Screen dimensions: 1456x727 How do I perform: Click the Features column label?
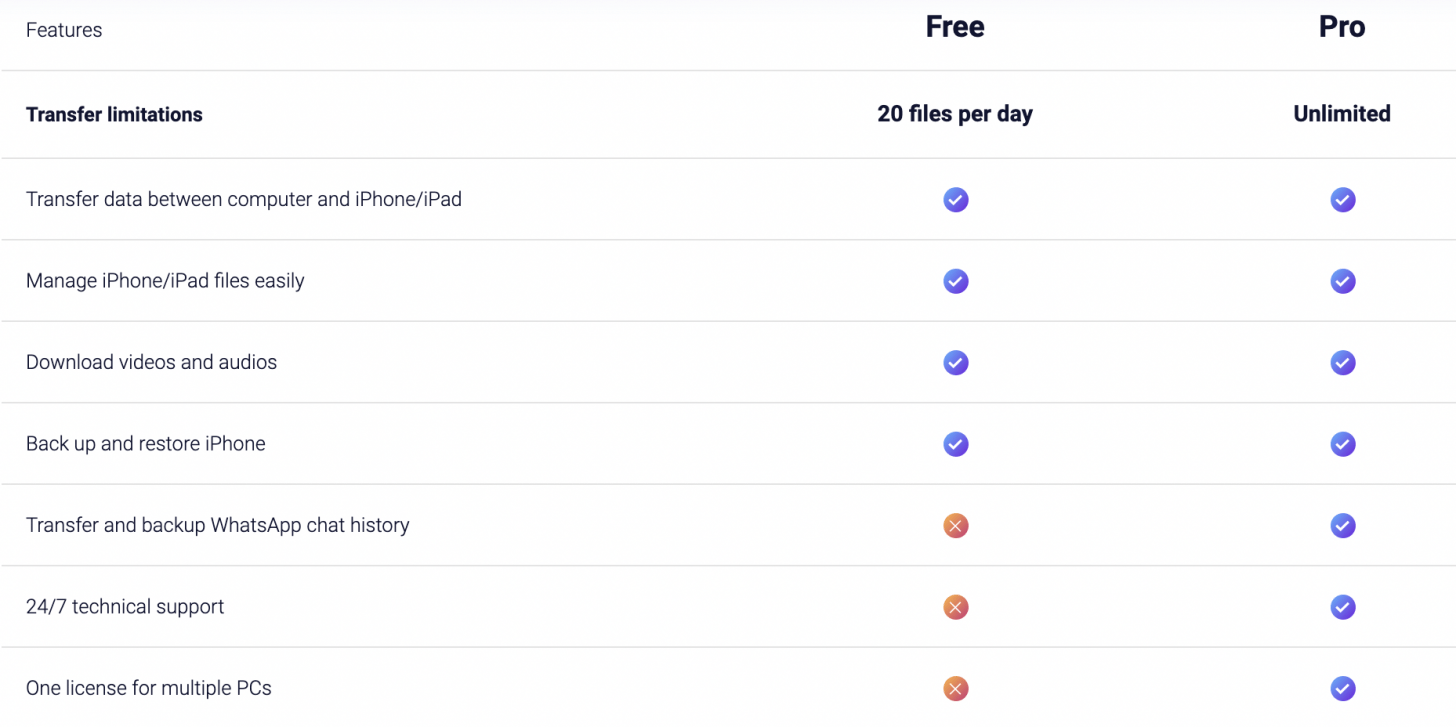pyautogui.click(x=64, y=30)
